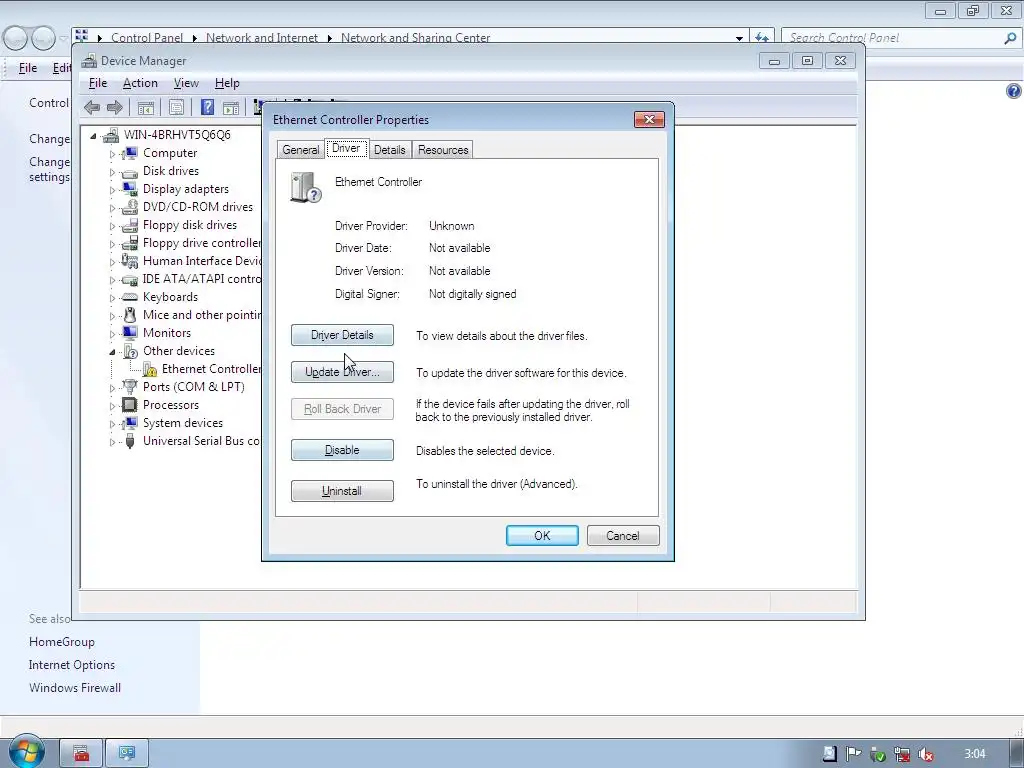This screenshot has width=1024, height=768.
Task: Switch to the Resources tab
Action: click(x=443, y=150)
